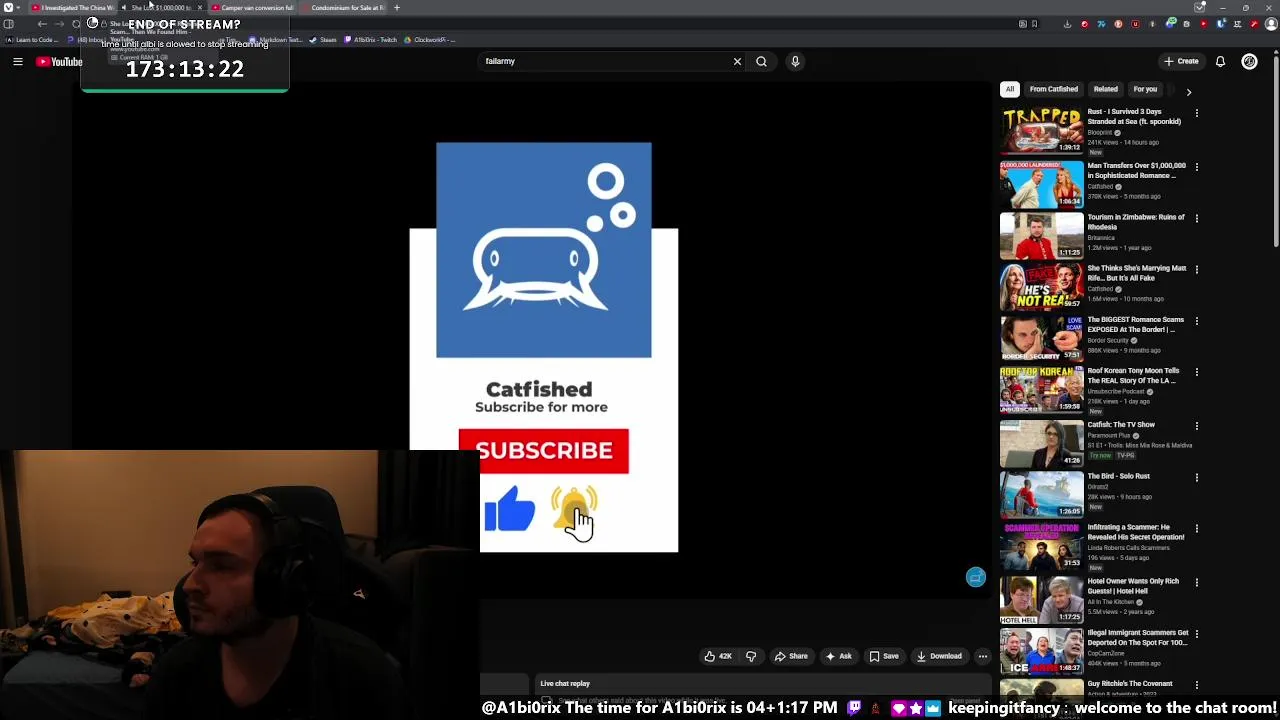Click the Ask button
The width and height of the screenshot is (1280, 720).
(838, 656)
